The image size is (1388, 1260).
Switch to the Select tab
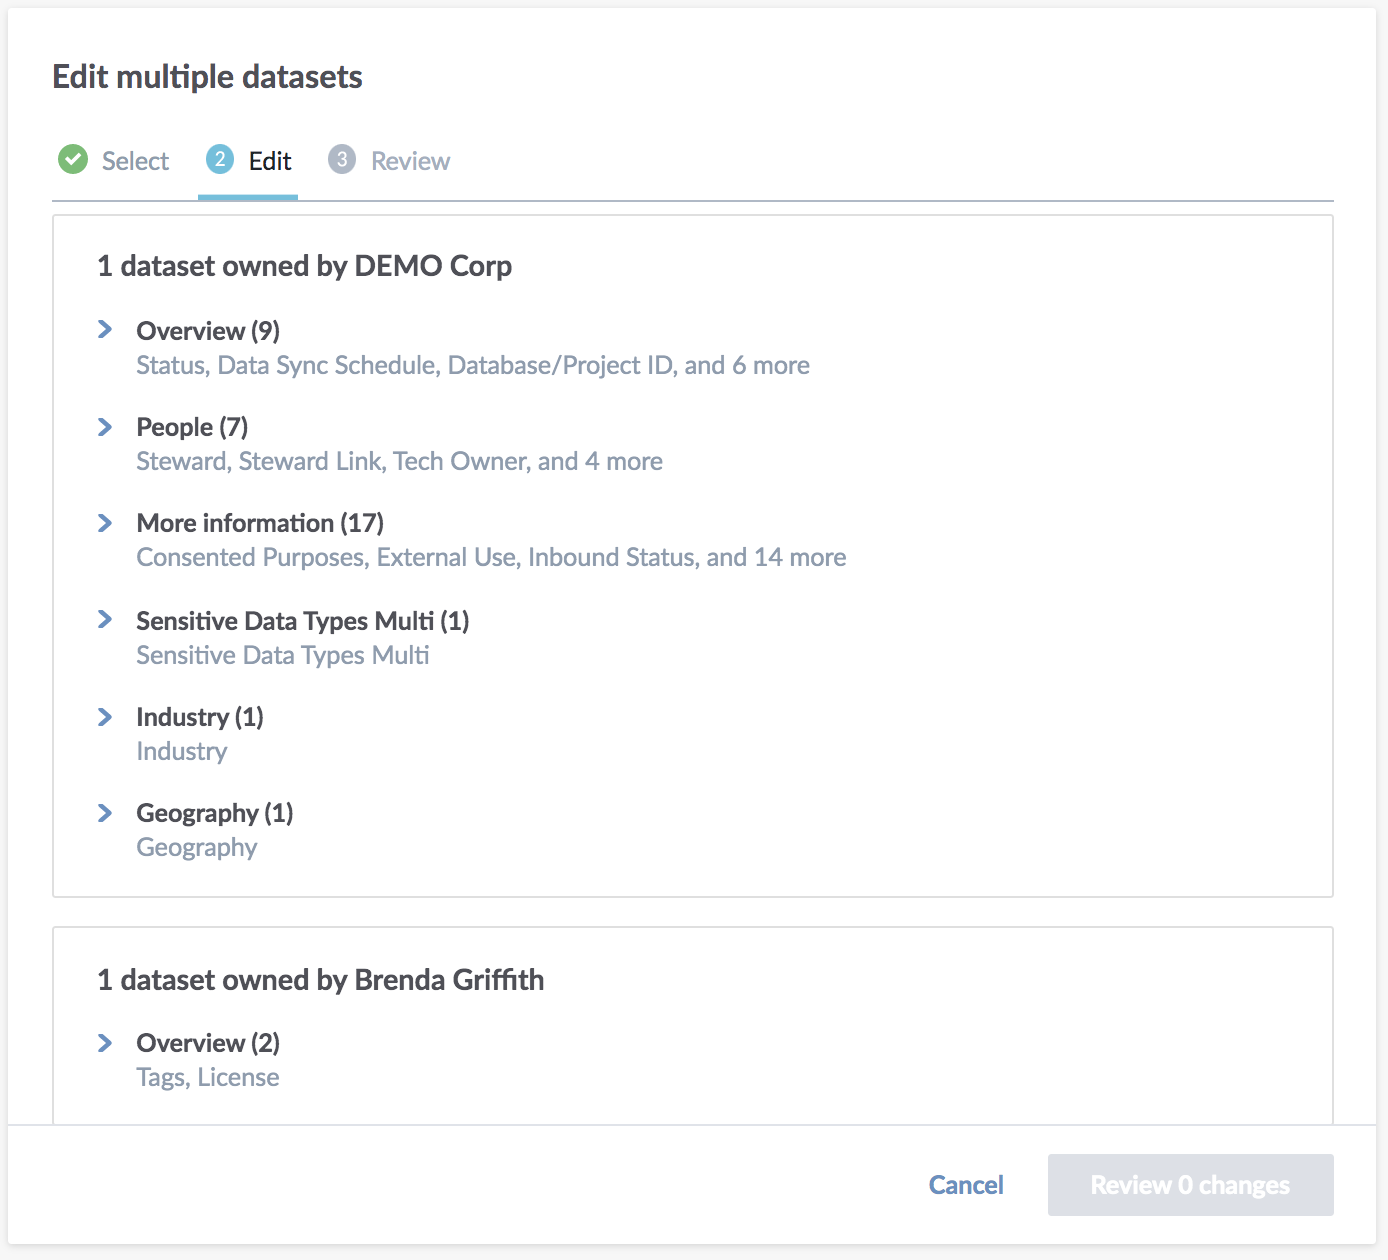click(x=114, y=161)
